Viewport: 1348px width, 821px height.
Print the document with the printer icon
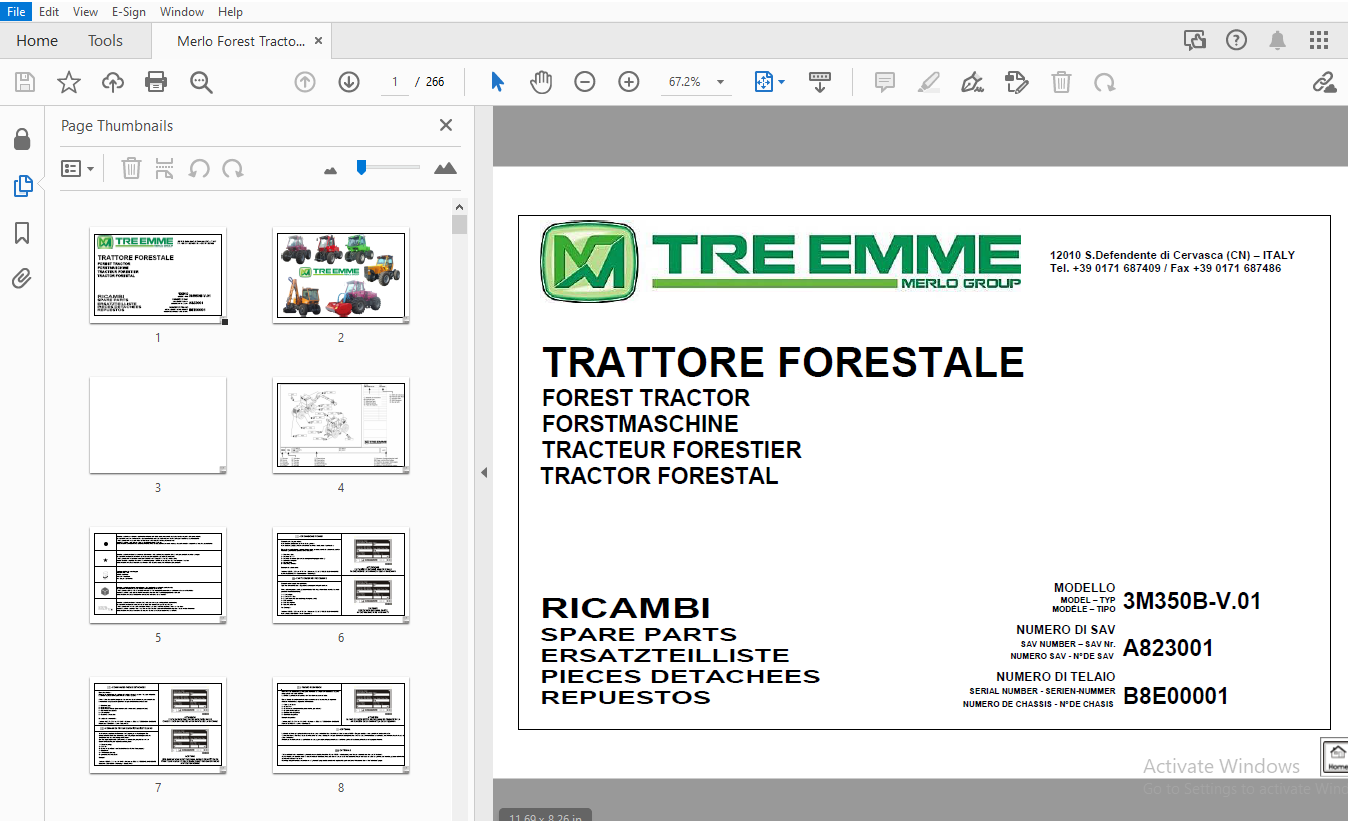(156, 82)
